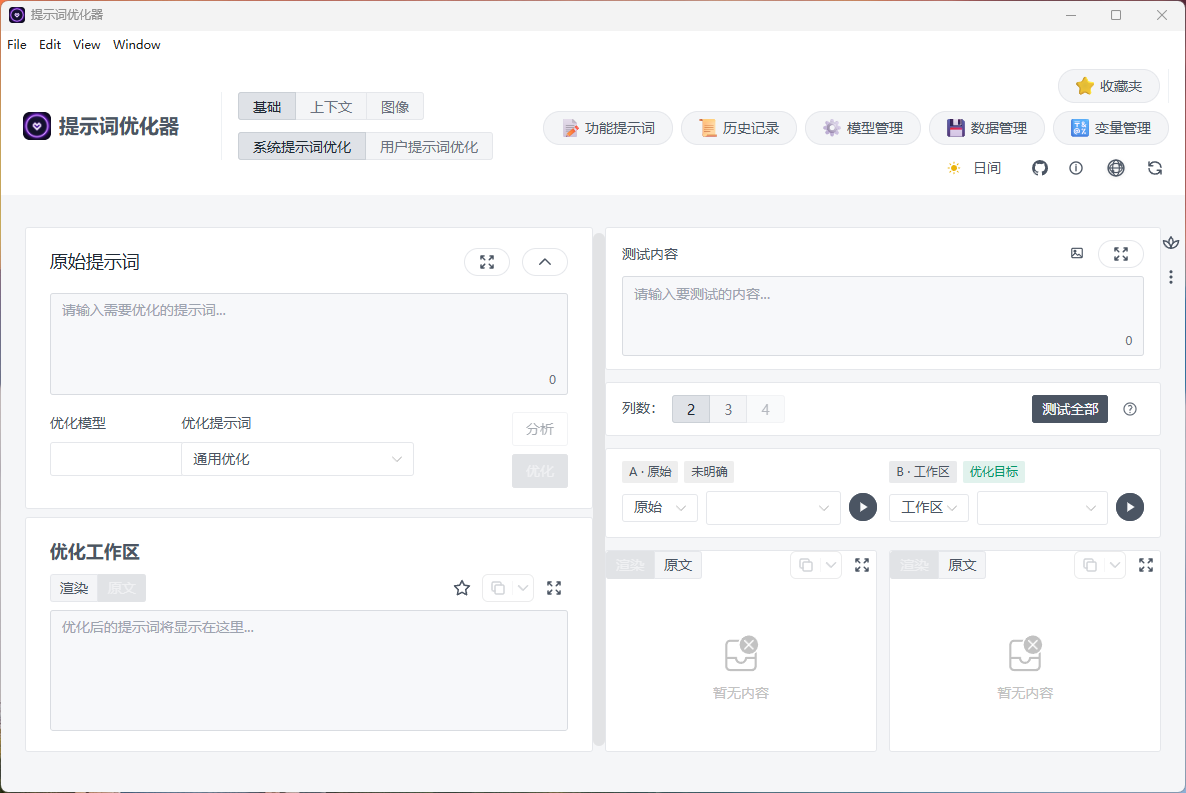Viewport: 1186px width, 793px height.
Task: Click the star favorite icon in 优化工作区
Action: click(462, 588)
